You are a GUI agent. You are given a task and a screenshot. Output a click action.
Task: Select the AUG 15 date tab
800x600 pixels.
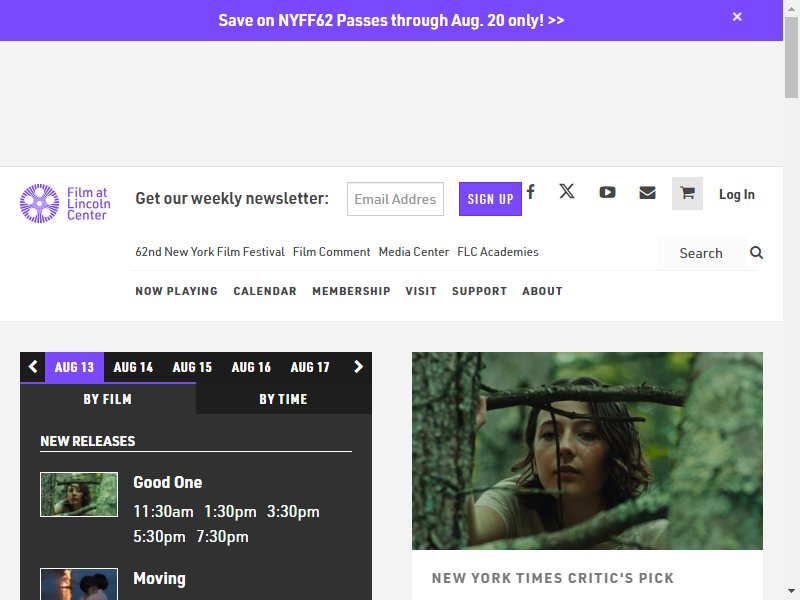point(192,367)
